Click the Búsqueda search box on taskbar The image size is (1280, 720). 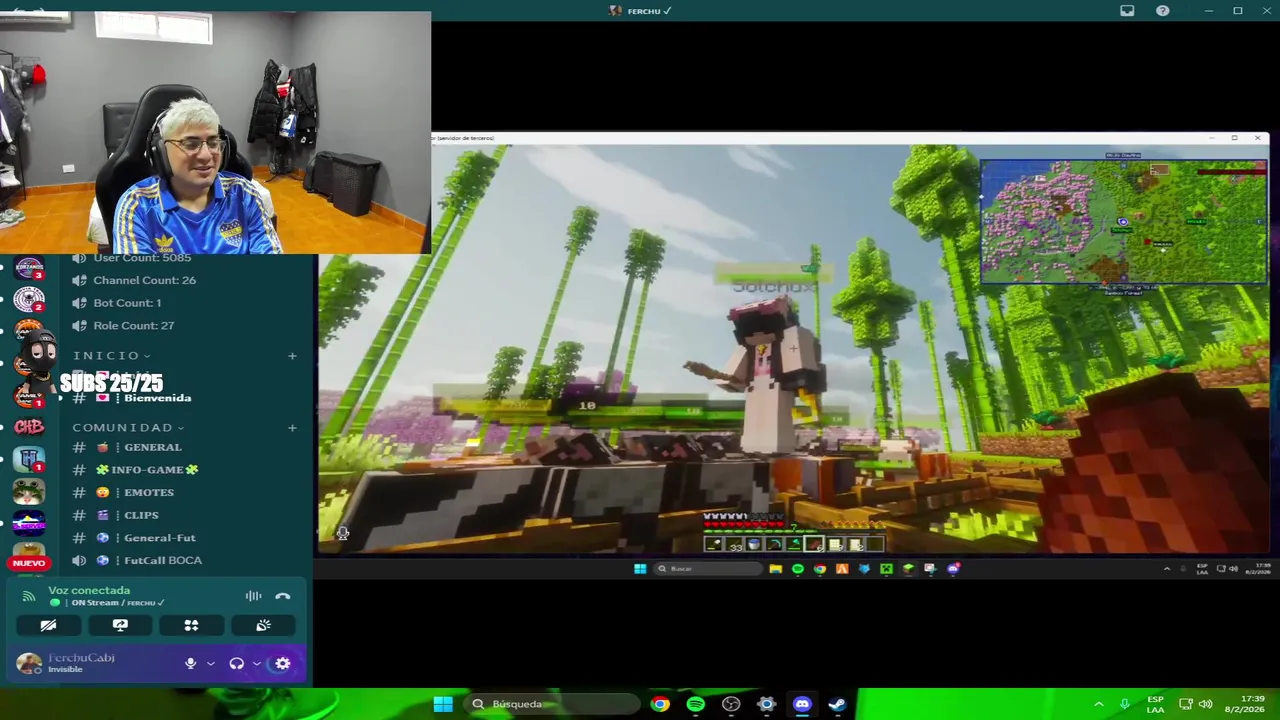(553, 704)
